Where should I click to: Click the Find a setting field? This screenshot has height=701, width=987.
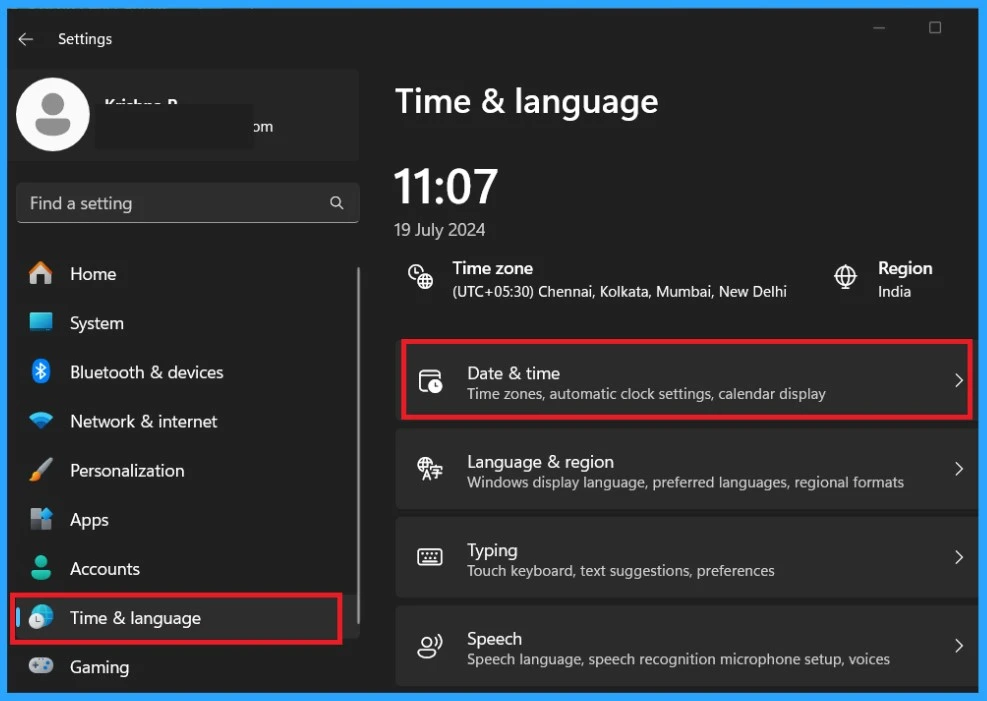coord(188,203)
